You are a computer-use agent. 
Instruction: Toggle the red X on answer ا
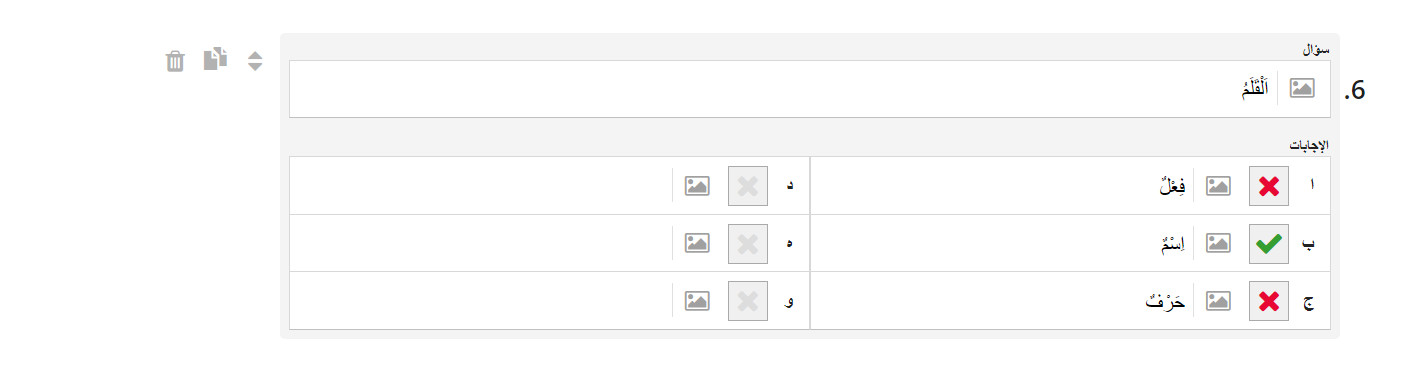[x=1269, y=186]
